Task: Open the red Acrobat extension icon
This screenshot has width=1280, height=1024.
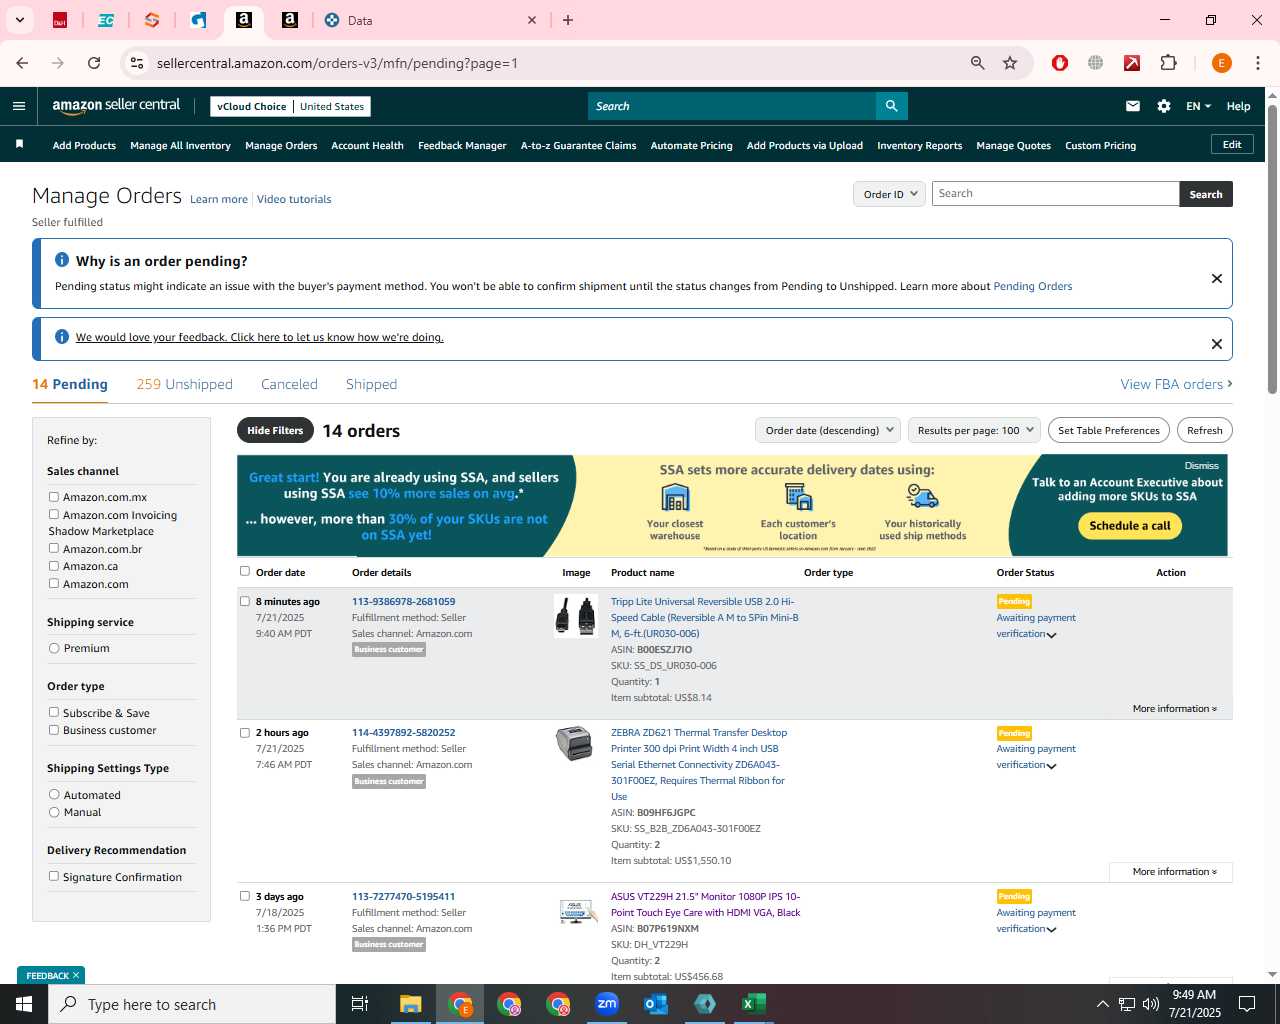Action: [x=1132, y=63]
